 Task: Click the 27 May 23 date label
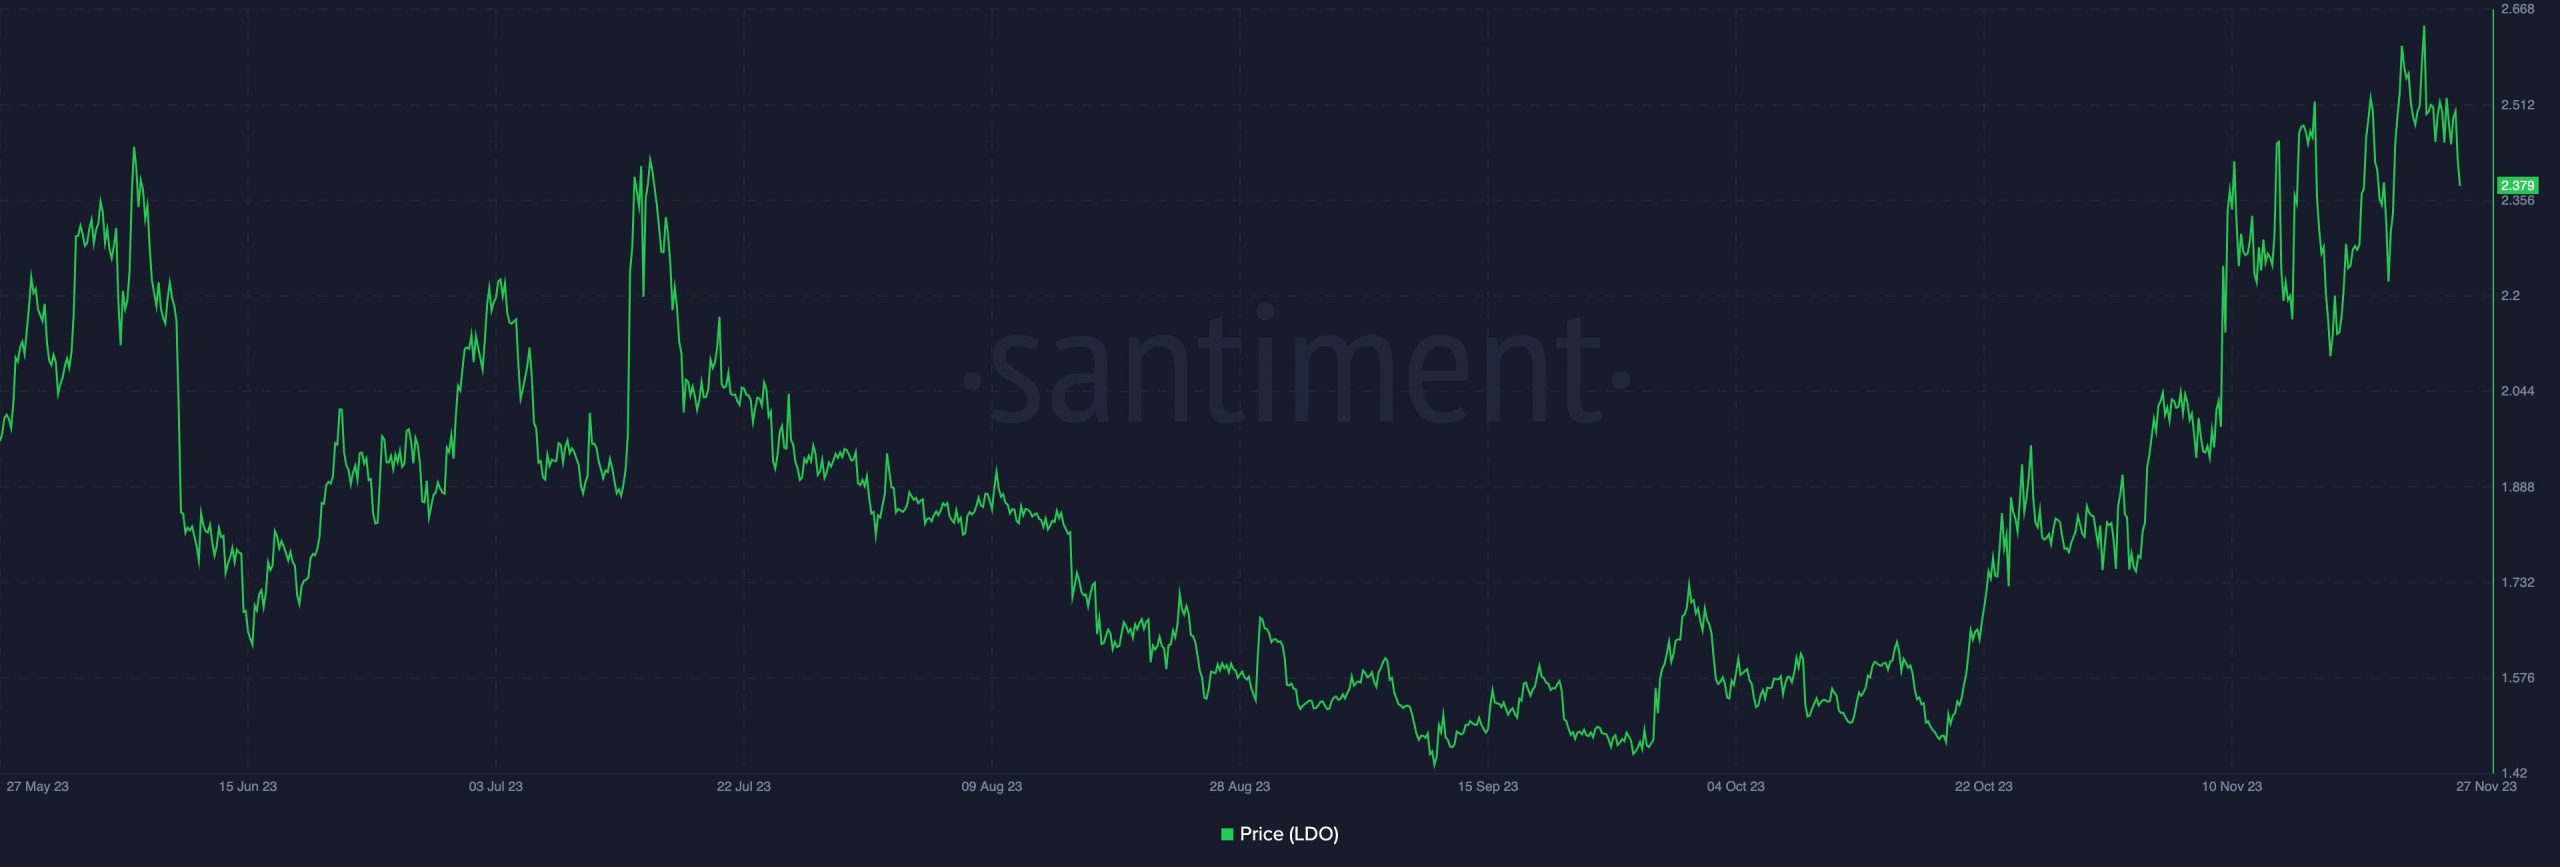pyautogui.click(x=37, y=786)
